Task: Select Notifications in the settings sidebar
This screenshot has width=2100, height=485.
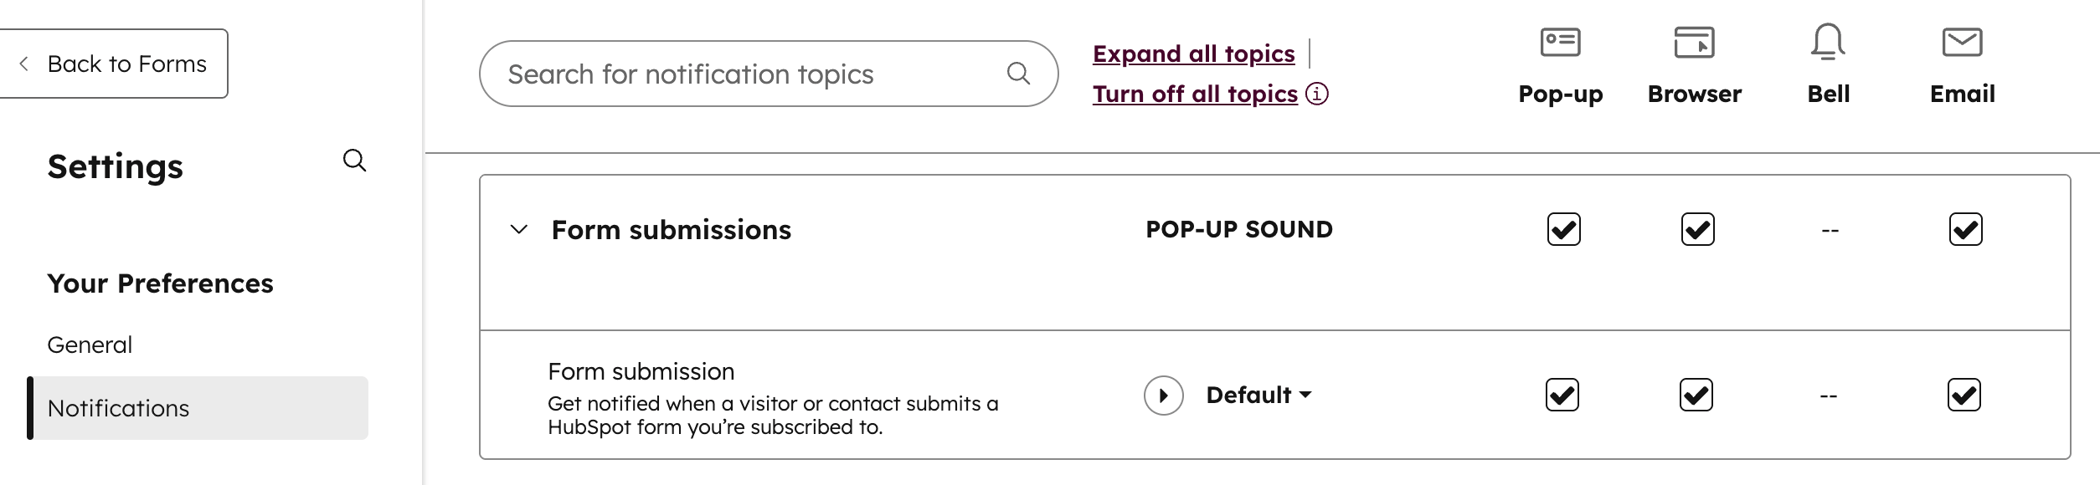Action: [118, 408]
